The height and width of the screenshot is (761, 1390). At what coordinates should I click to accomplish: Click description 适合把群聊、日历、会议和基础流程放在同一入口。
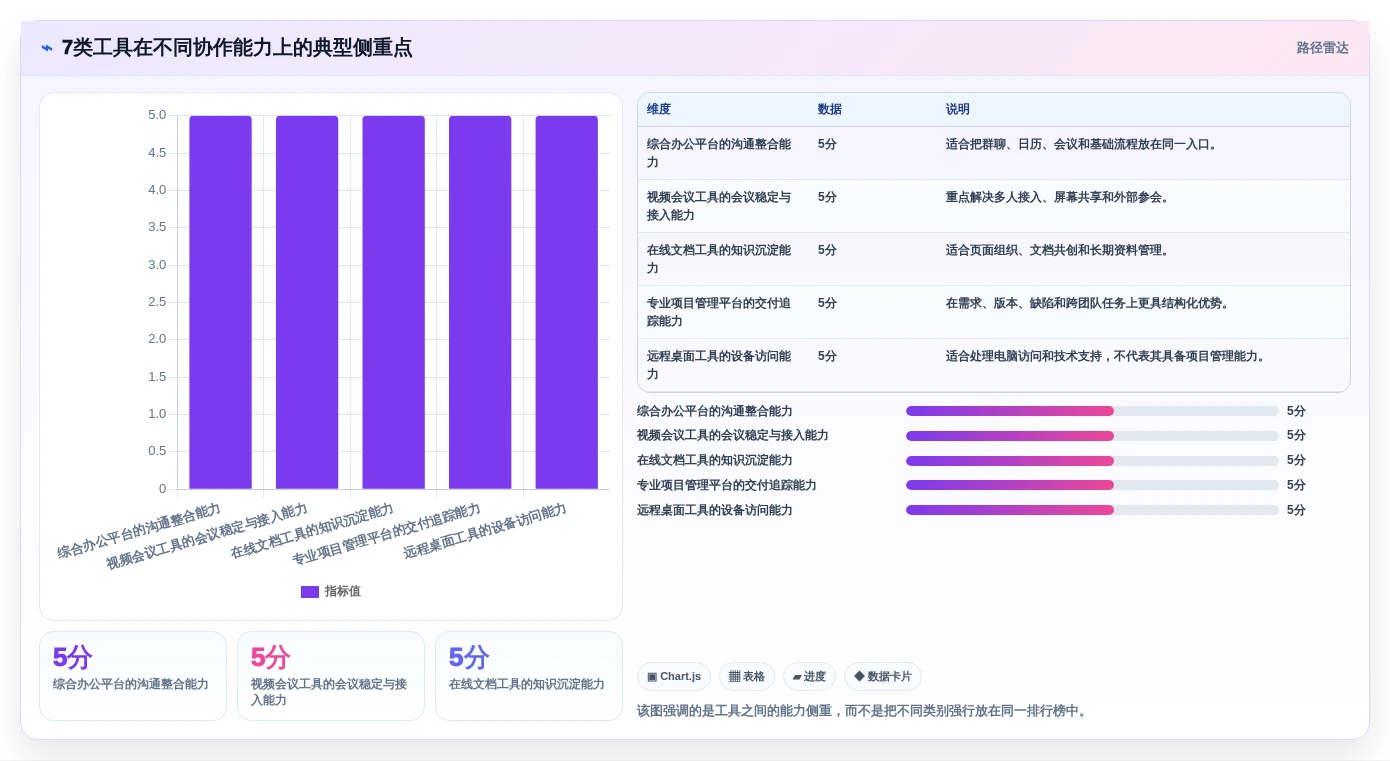click(x=1084, y=144)
